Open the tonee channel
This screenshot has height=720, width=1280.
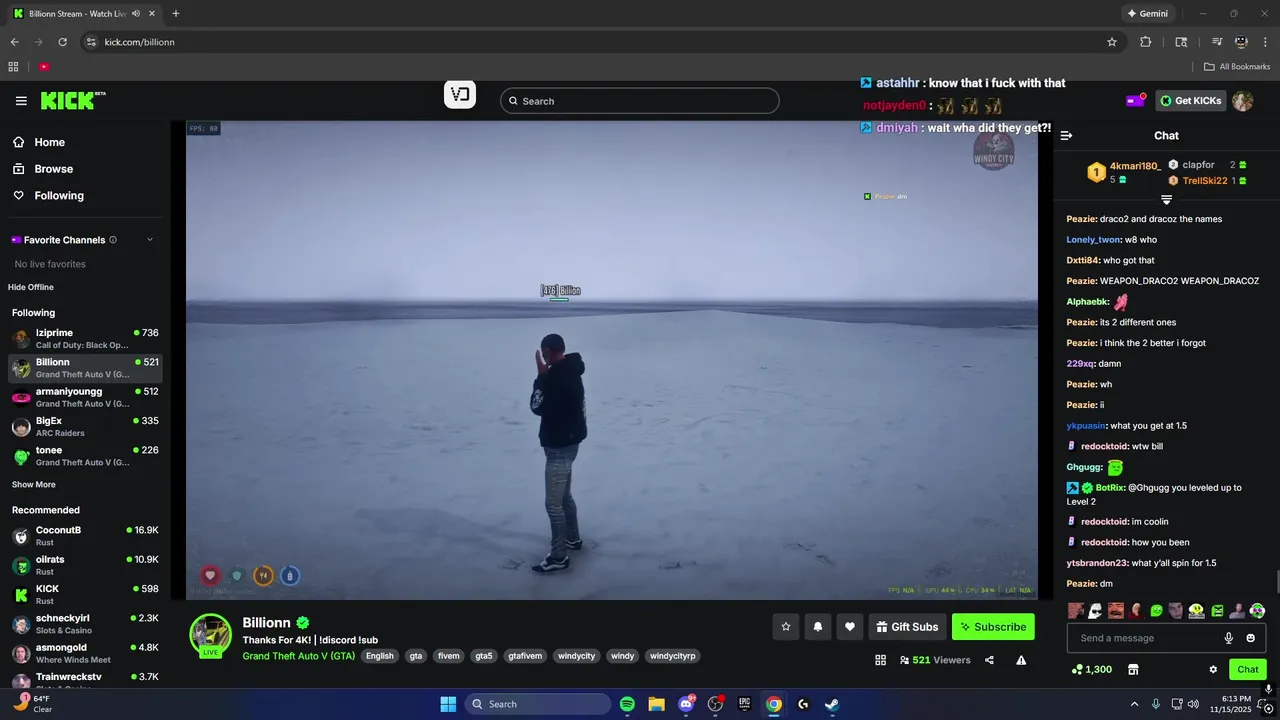pyautogui.click(x=85, y=456)
